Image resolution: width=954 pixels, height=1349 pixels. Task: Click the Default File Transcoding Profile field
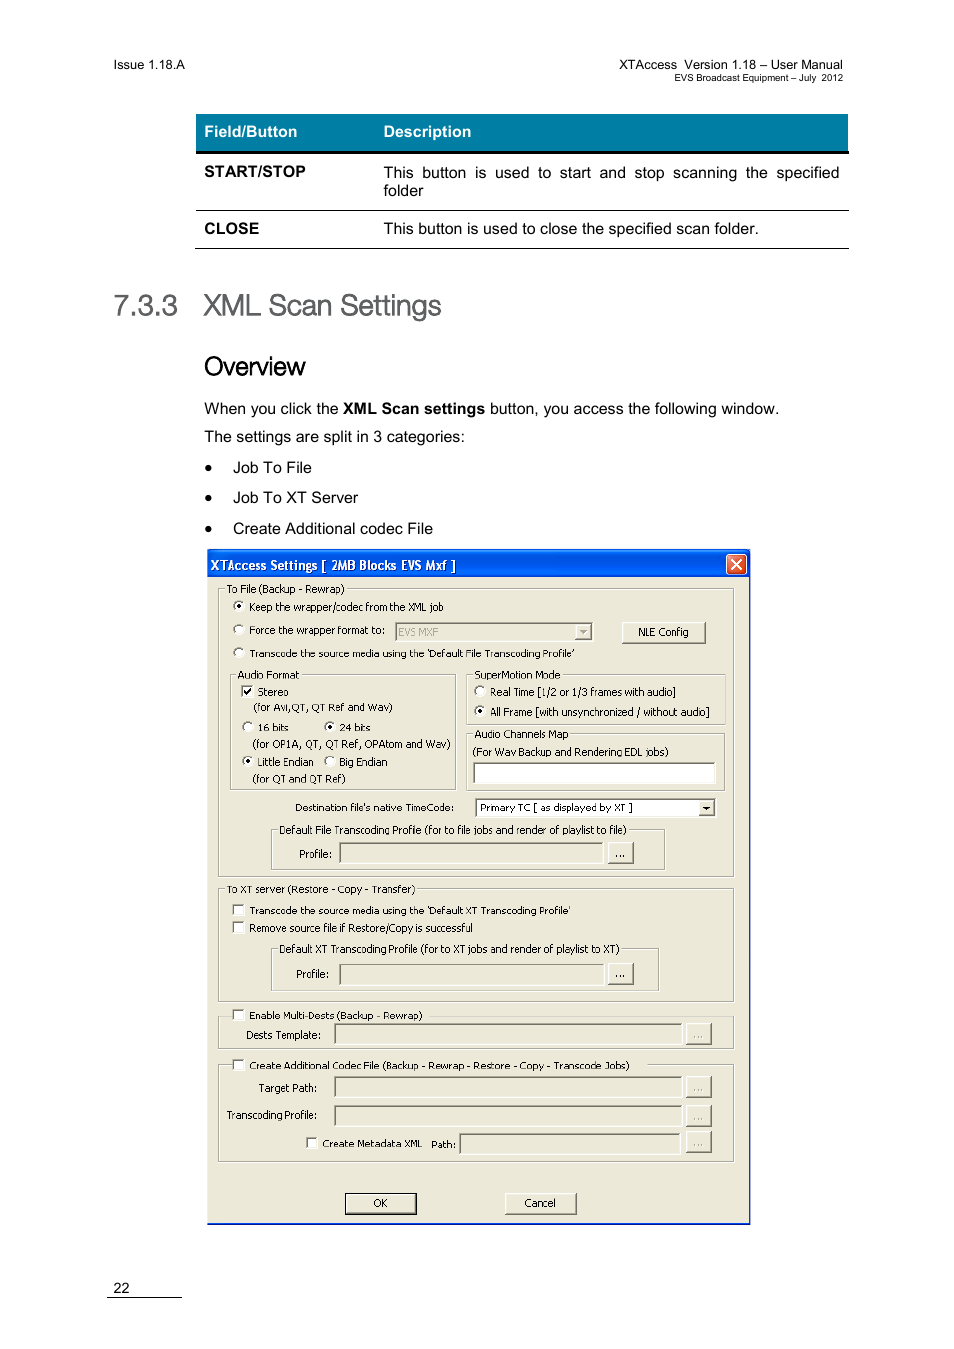(472, 853)
